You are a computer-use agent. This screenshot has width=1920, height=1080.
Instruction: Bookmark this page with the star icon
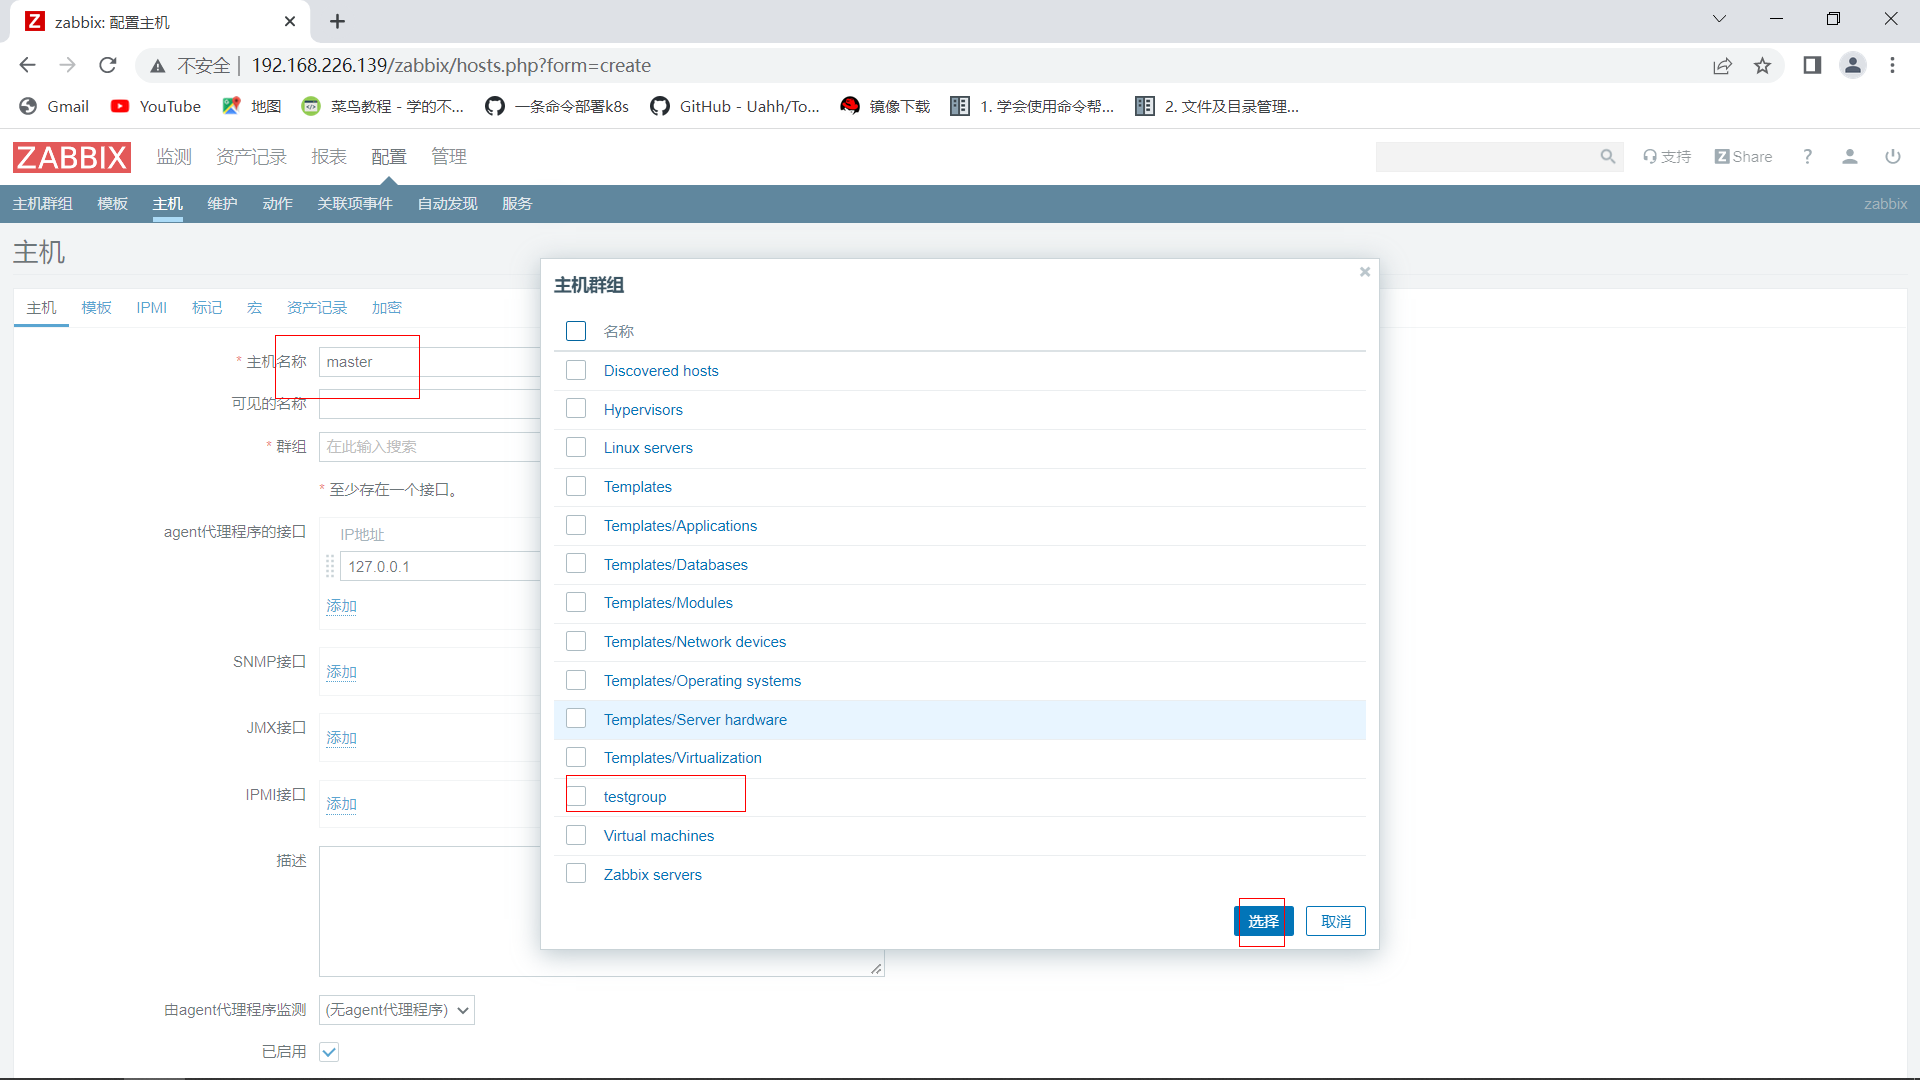click(1762, 66)
